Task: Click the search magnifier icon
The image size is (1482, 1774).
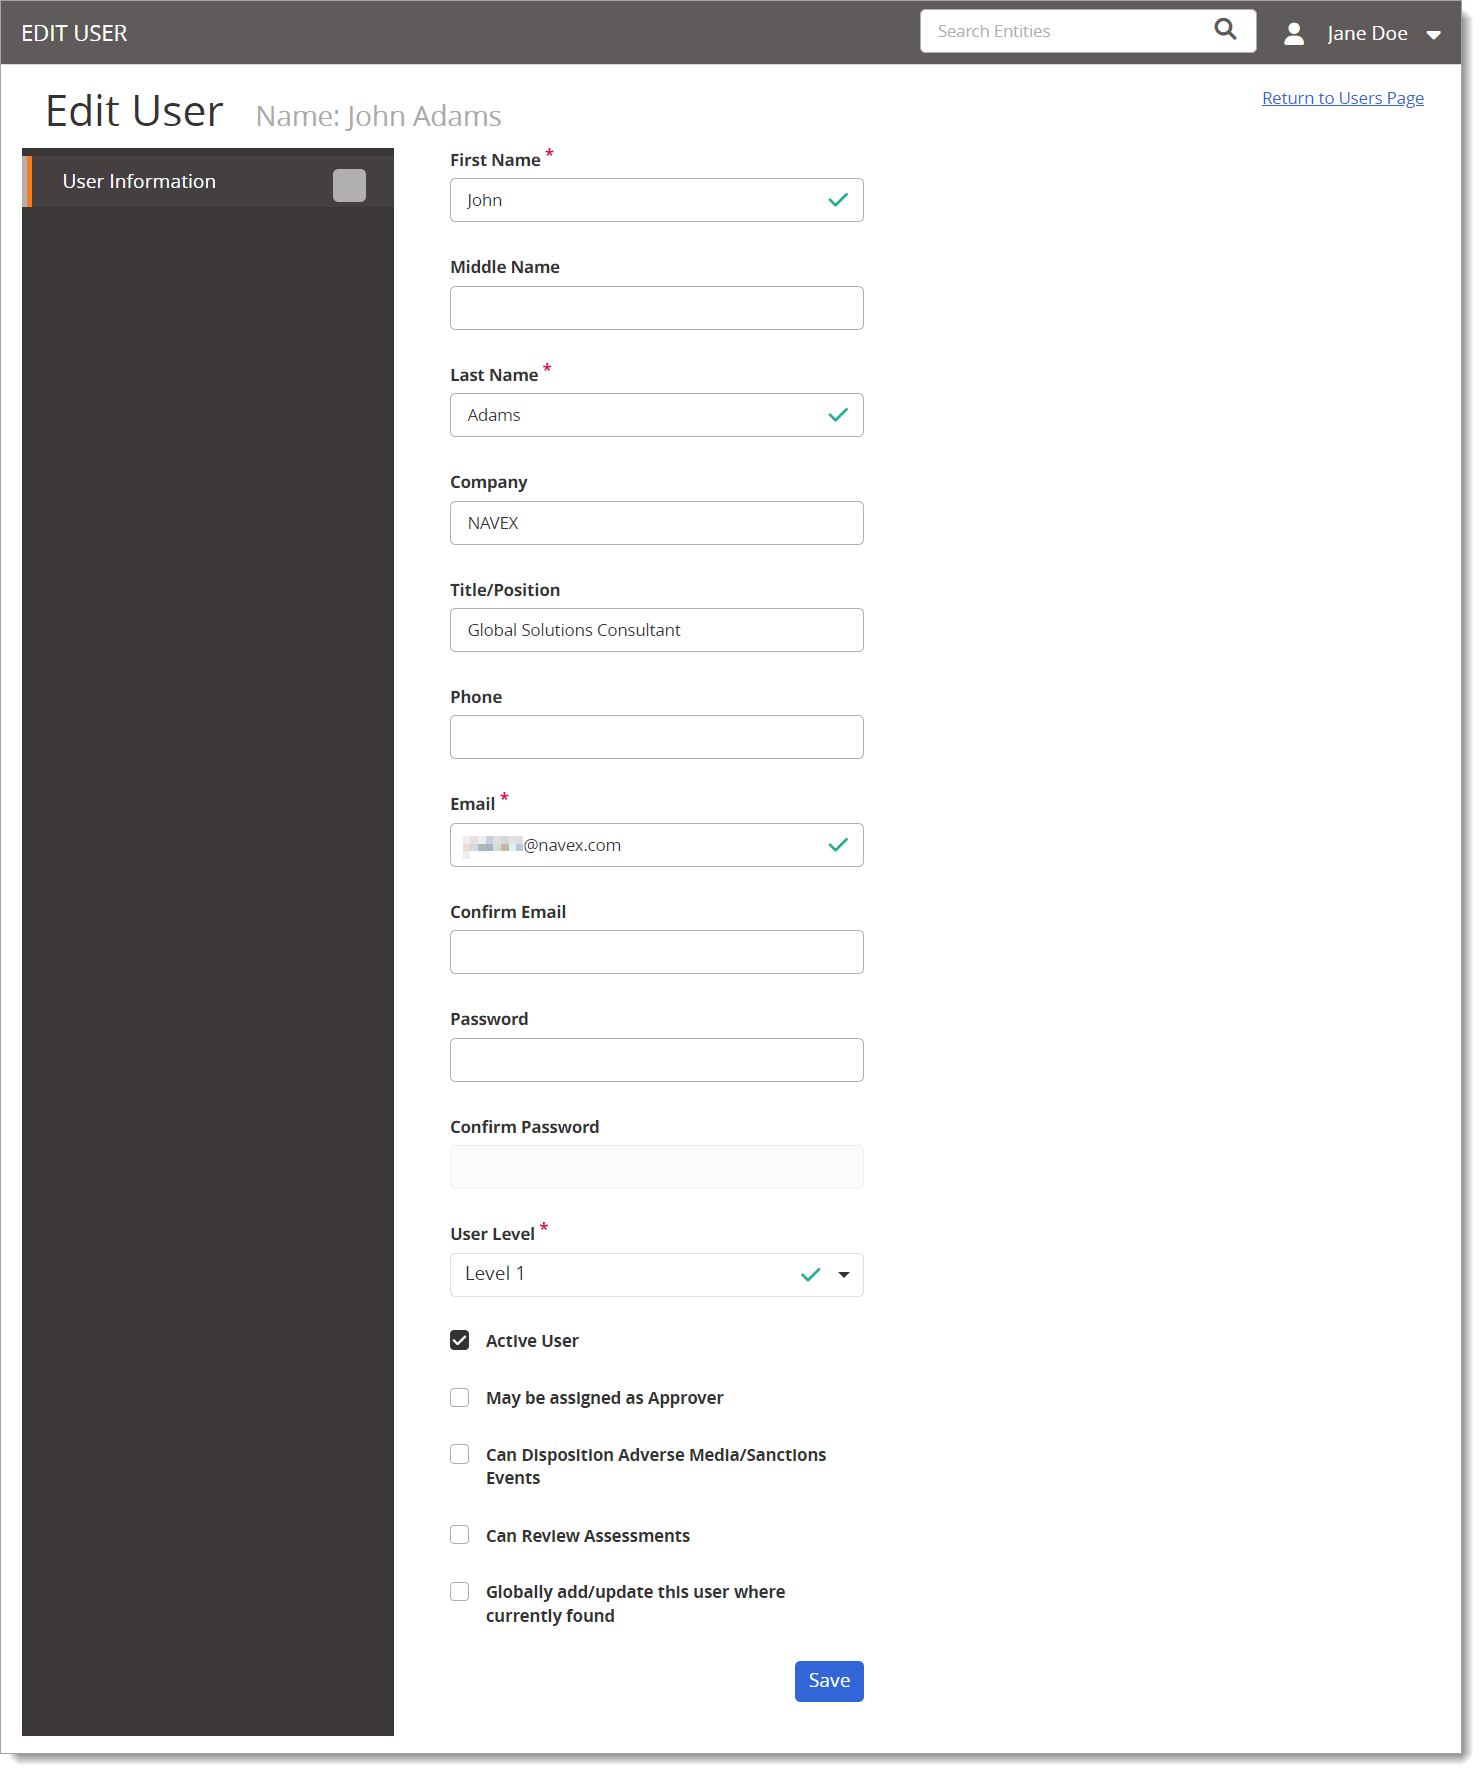Action: click(1225, 30)
